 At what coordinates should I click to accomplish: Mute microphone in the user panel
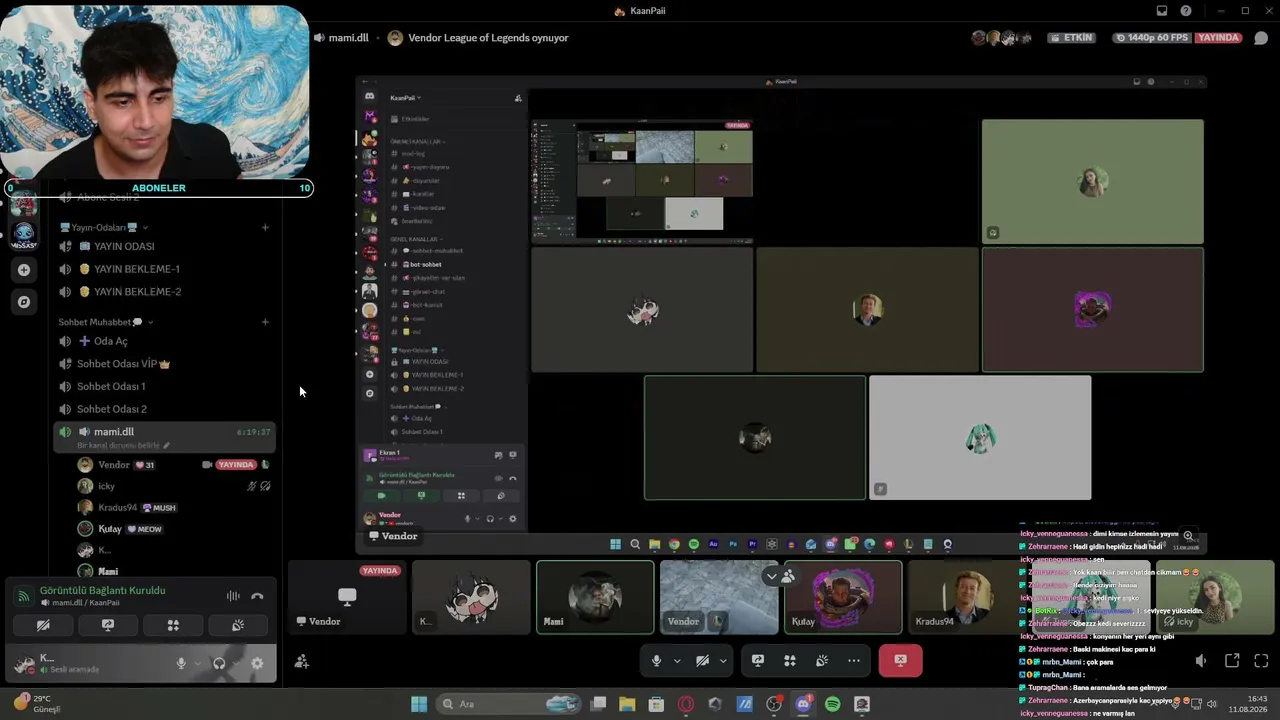click(181, 663)
